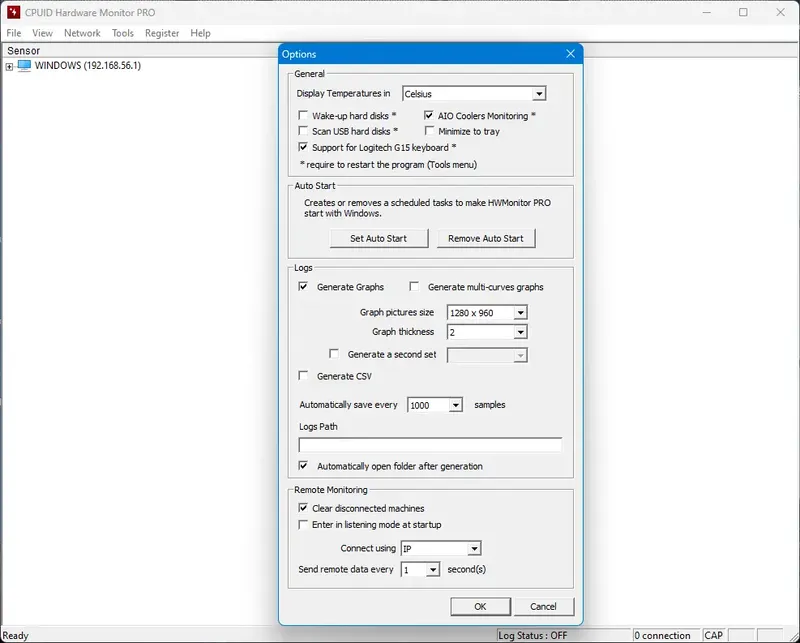Open Automatically save every samples dropdown
The image size is (800, 643).
click(435, 405)
